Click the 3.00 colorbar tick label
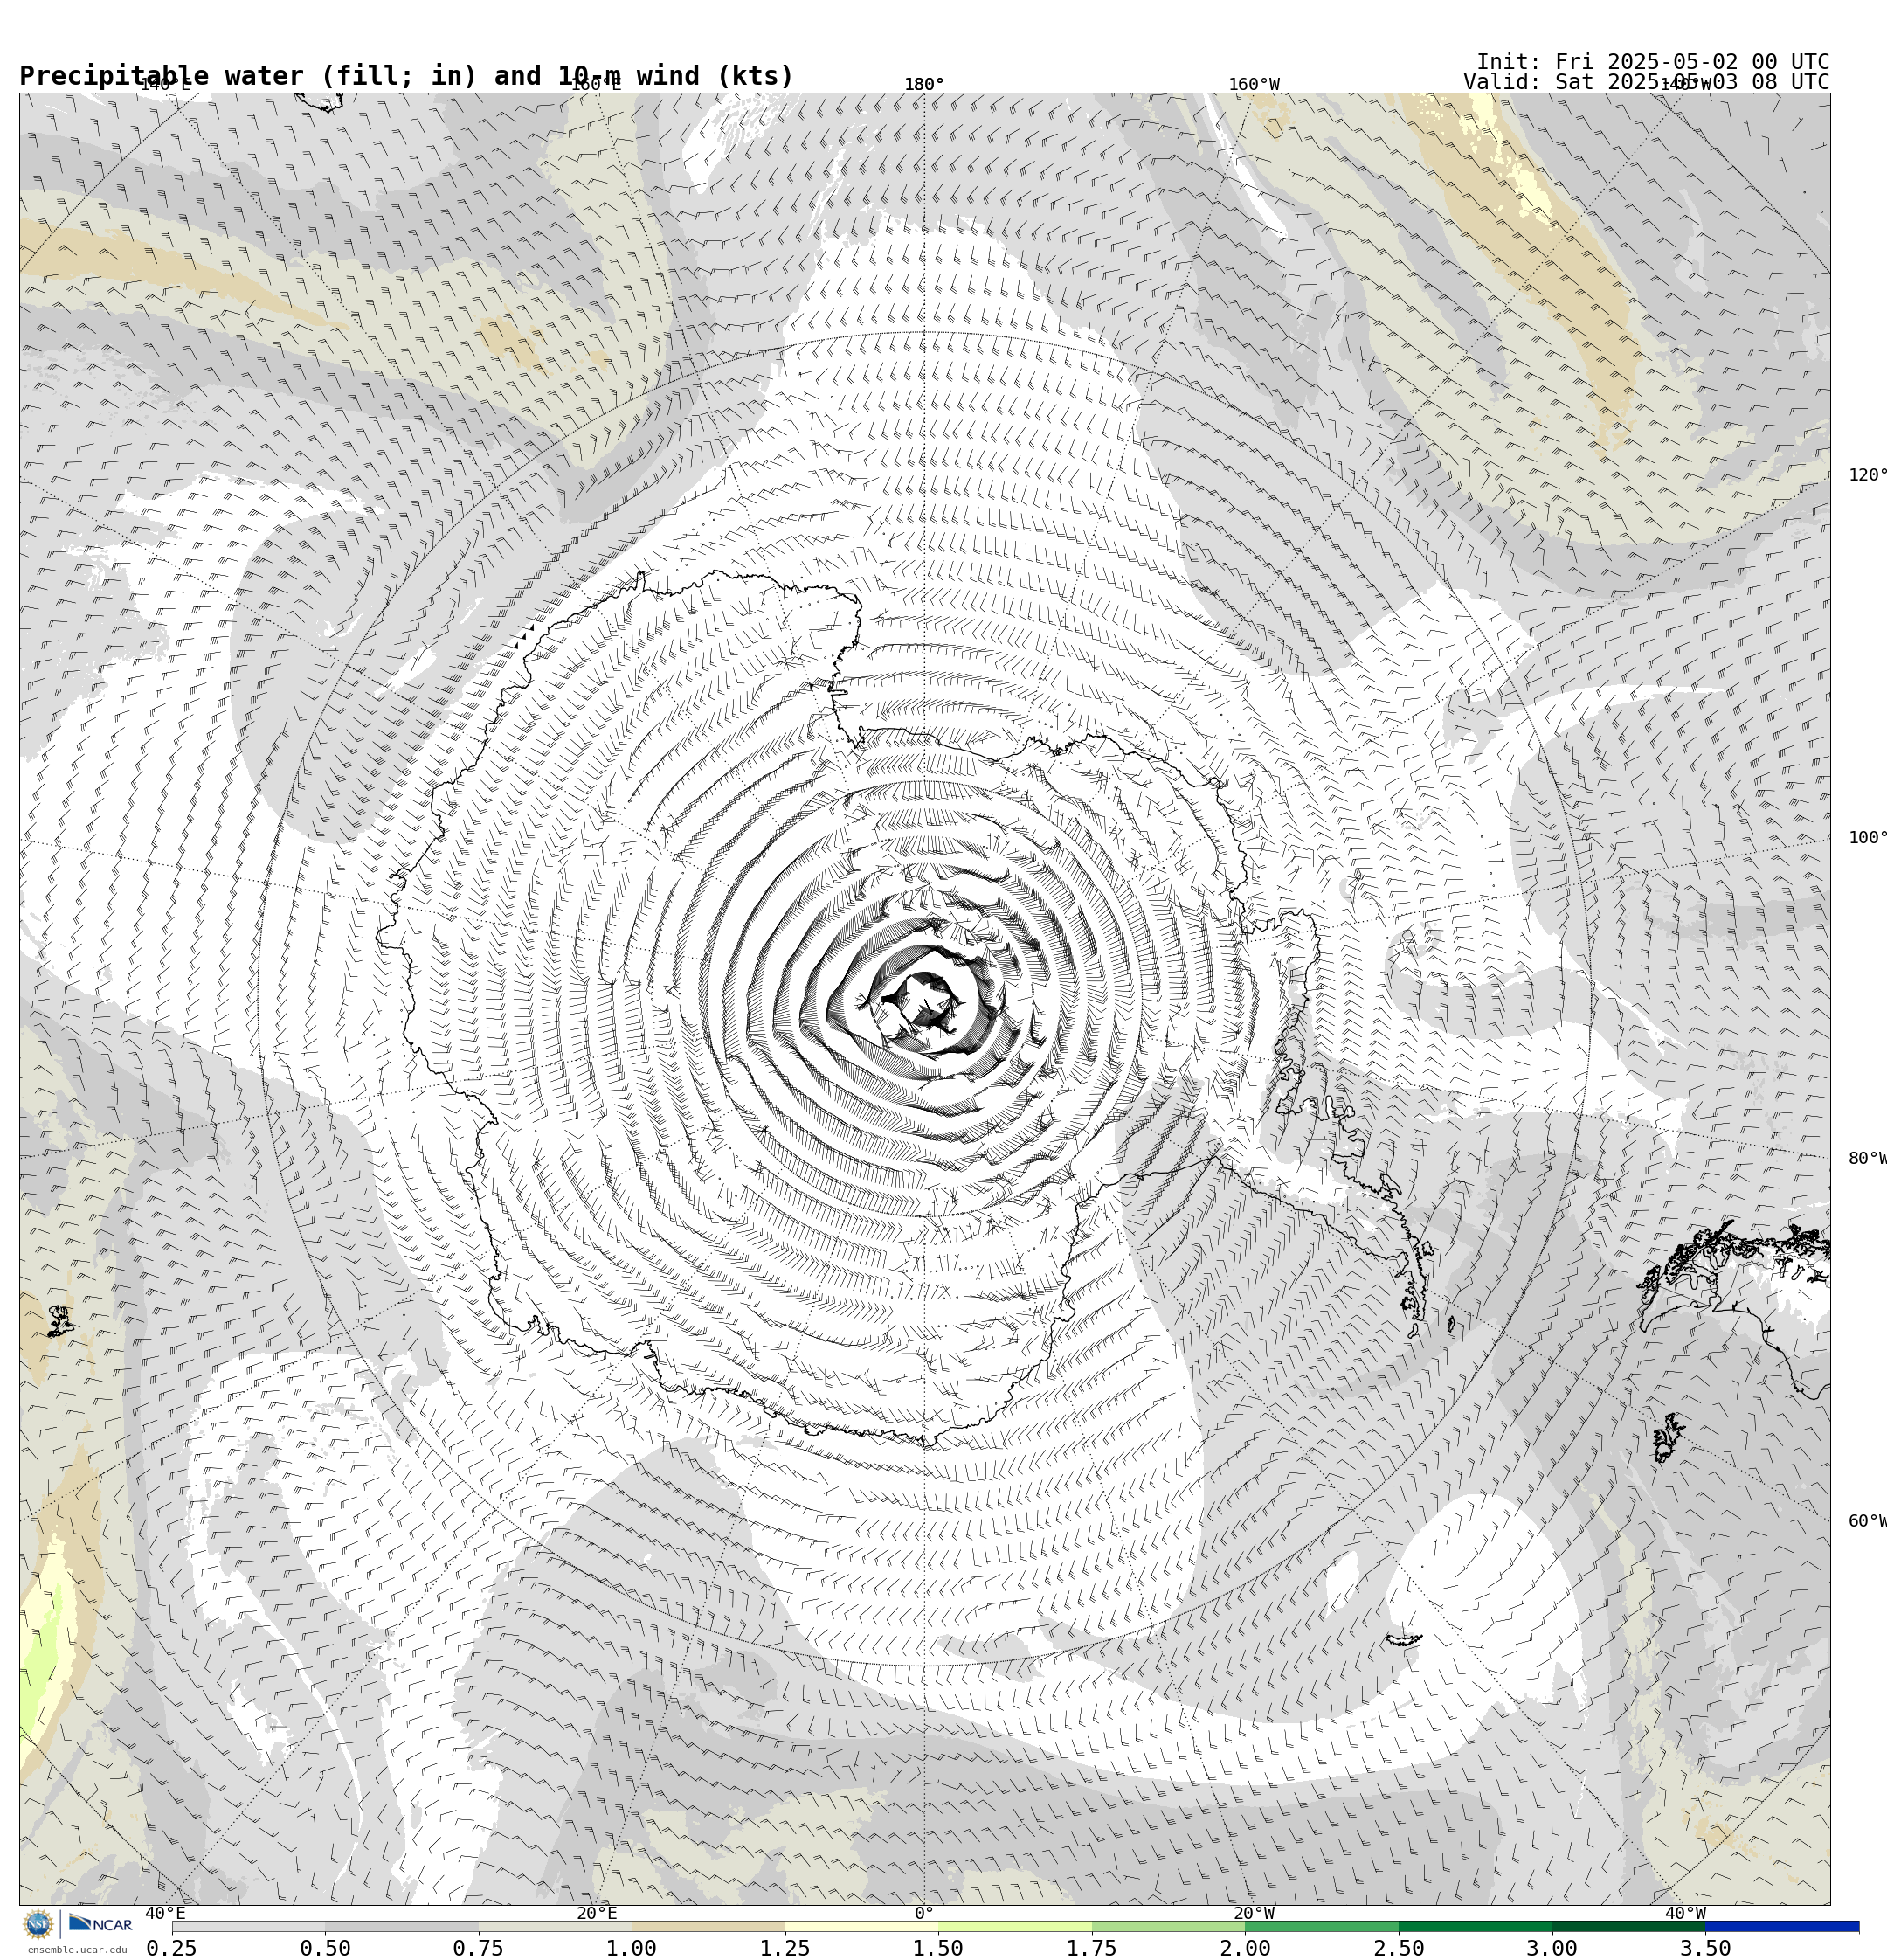Viewport: 1887px width, 1960px height. 1552,1948
